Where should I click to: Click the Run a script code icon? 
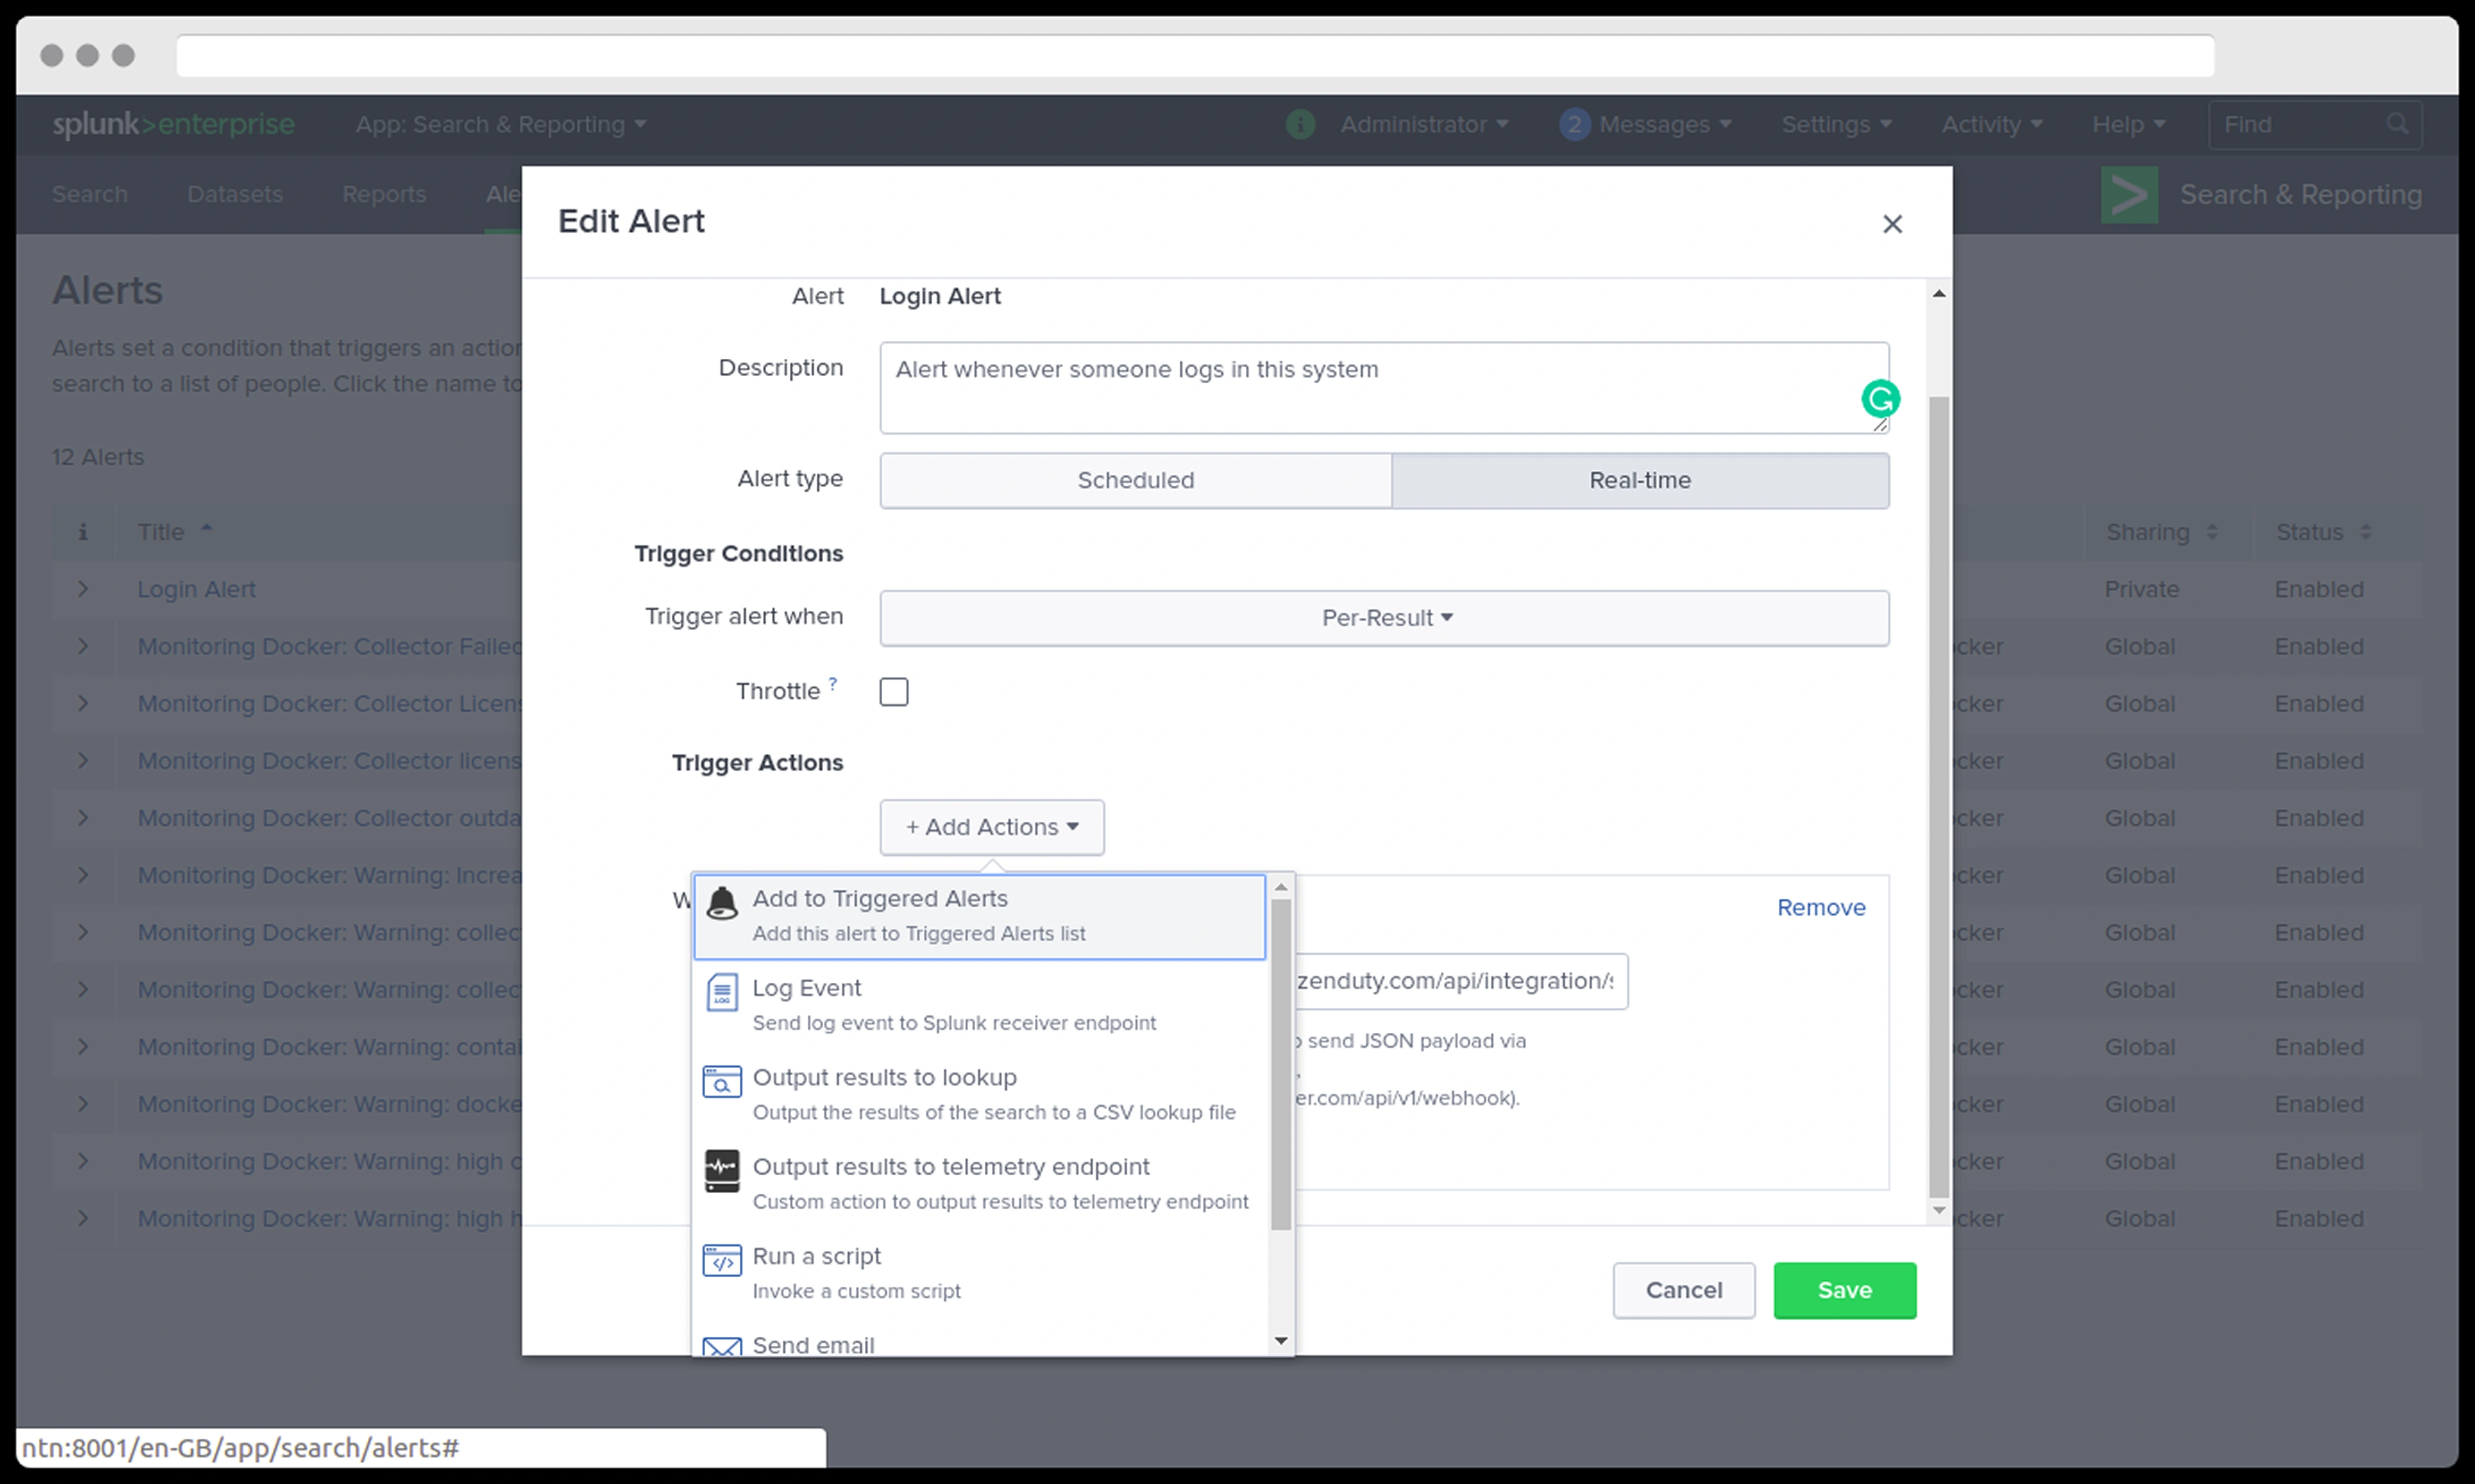pyautogui.click(x=722, y=1261)
